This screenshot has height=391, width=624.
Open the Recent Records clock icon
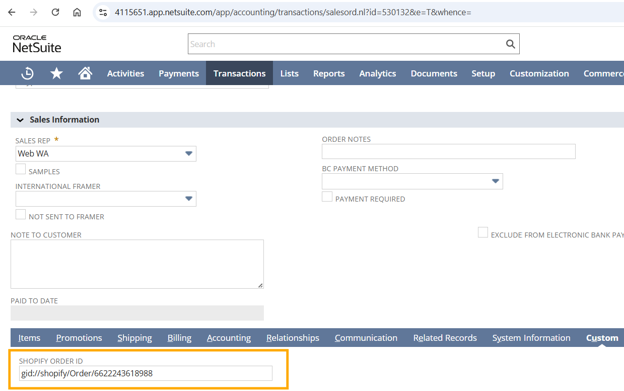[27, 73]
